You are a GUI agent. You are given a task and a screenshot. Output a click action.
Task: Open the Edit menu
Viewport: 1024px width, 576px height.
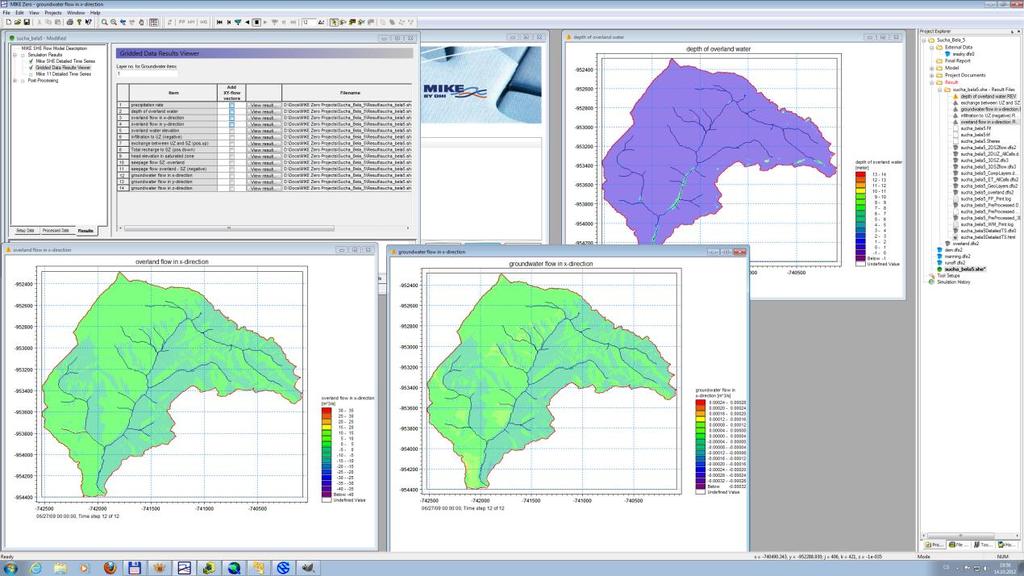[20, 13]
